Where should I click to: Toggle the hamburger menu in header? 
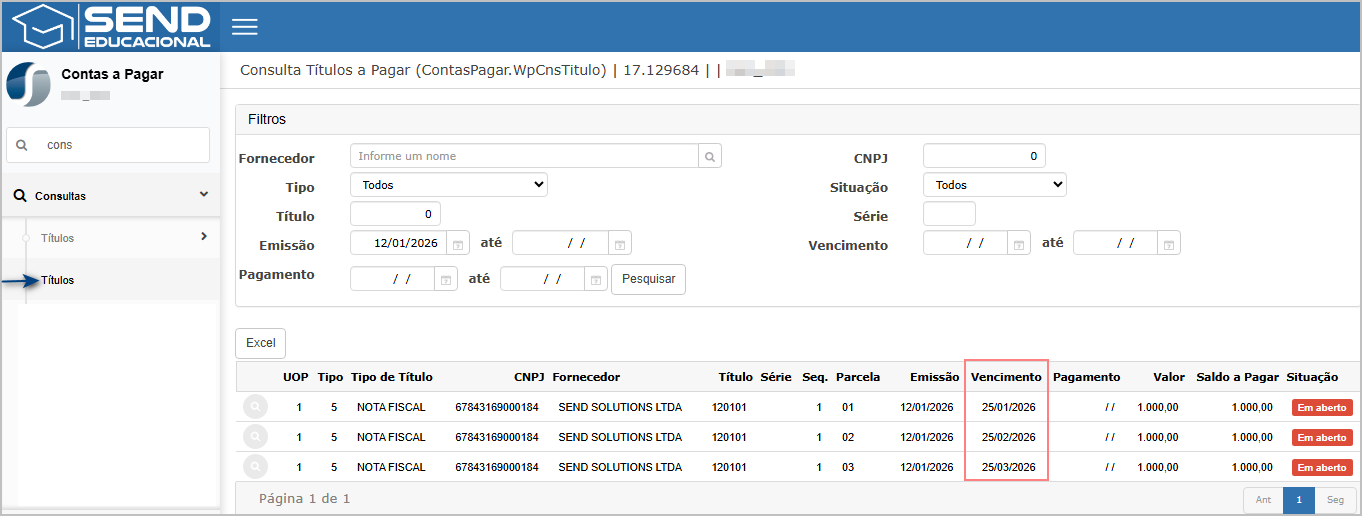tap(245, 27)
